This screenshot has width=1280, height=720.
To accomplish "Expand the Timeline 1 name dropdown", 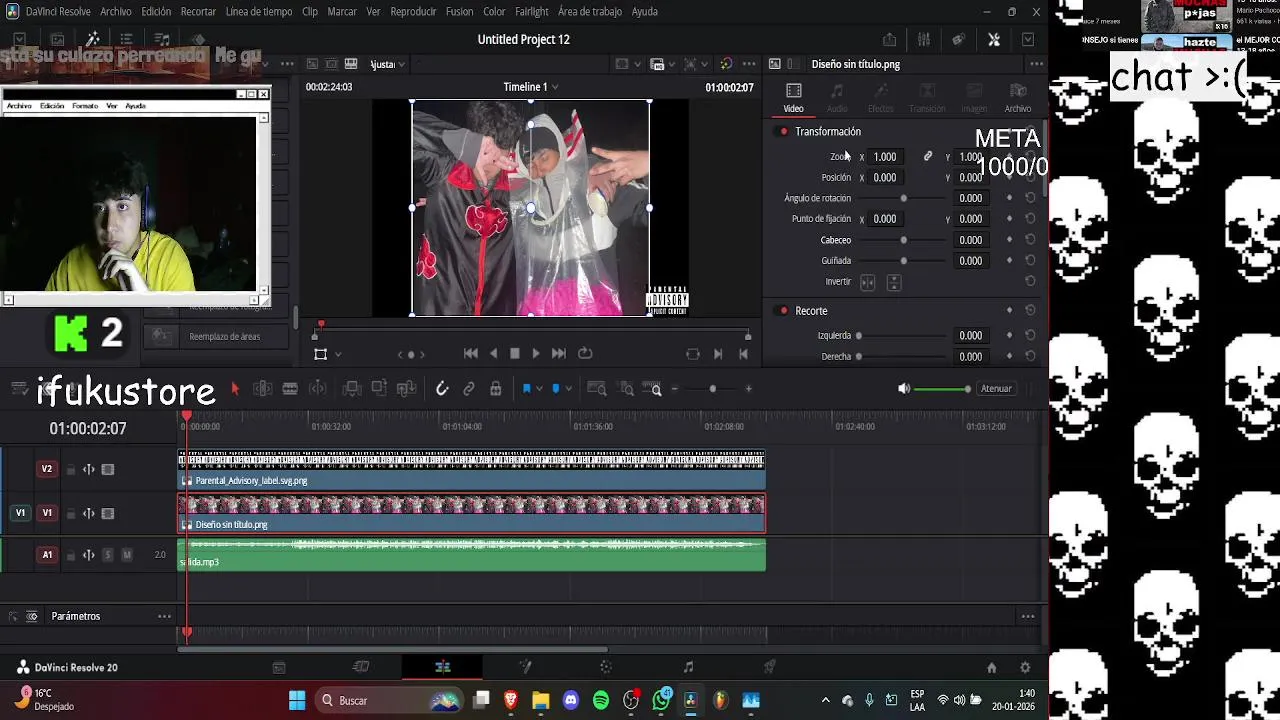I will pyautogui.click(x=555, y=87).
